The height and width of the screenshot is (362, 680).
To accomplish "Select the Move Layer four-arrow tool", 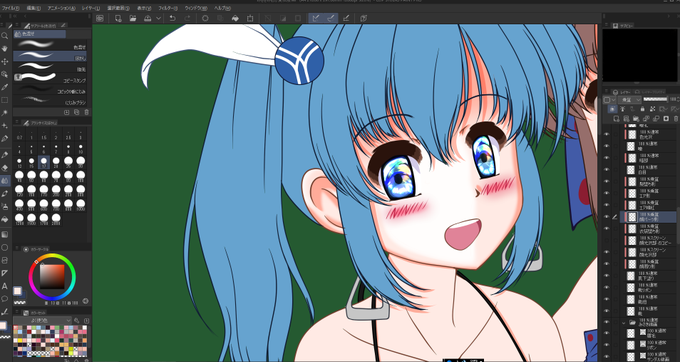I will click(x=5, y=62).
